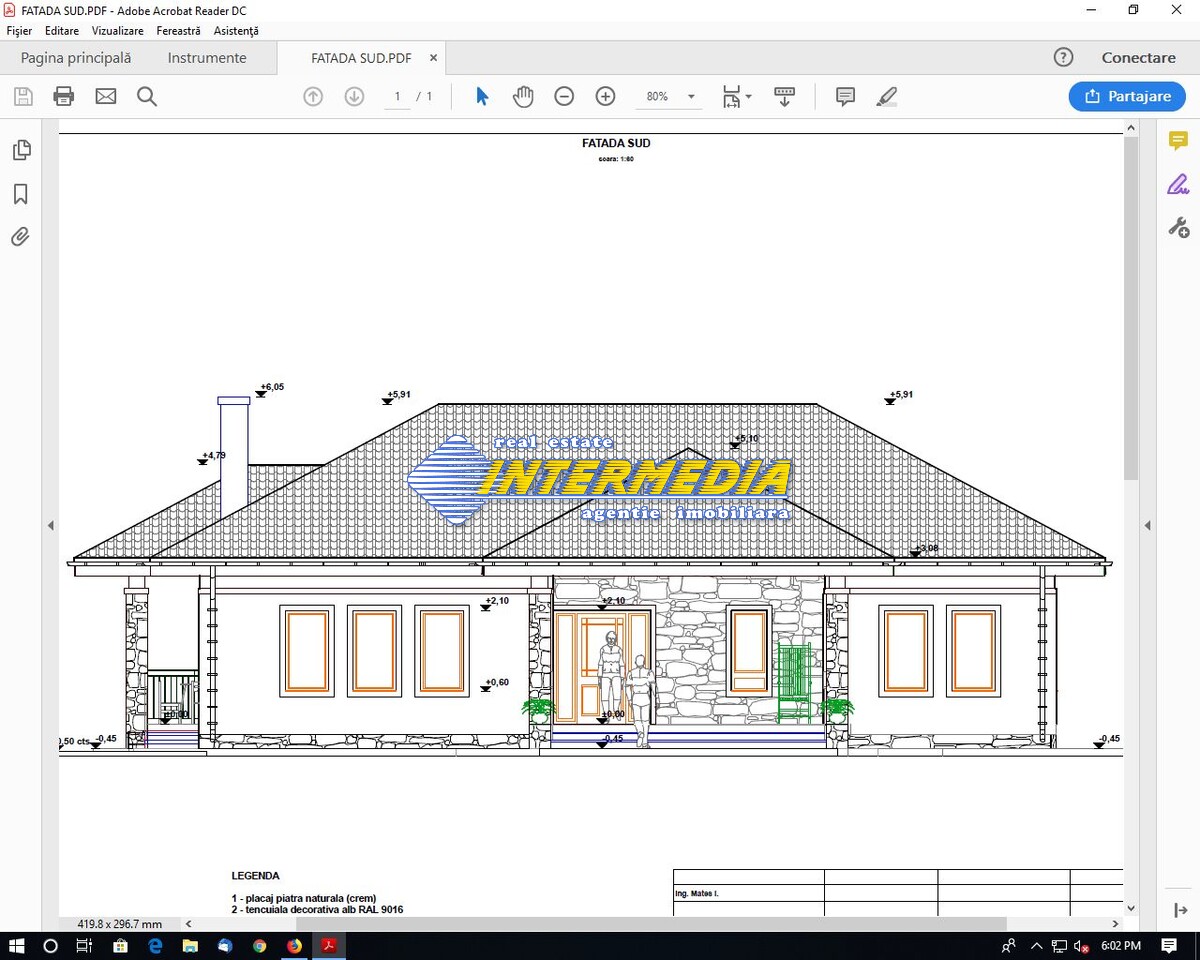This screenshot has height=960, width=1200.
Task: Click the Send by email envelope icon
Action: [106, 97]
